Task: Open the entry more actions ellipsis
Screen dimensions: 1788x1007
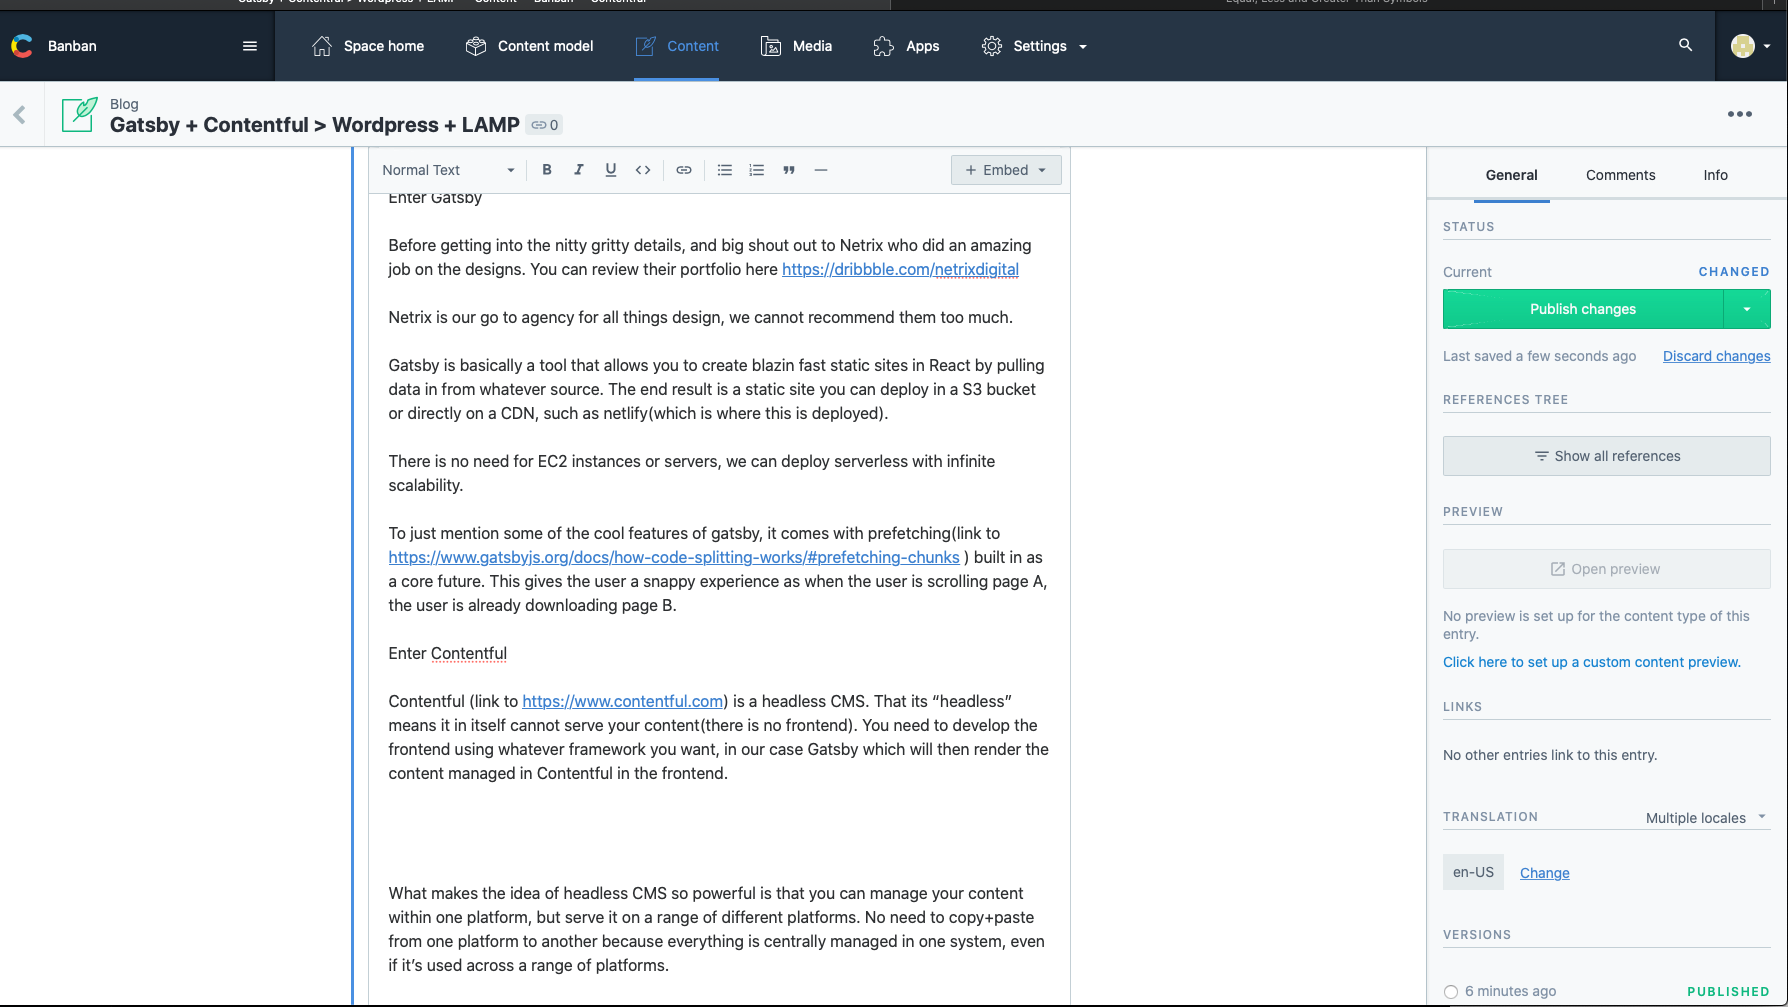Action: 1740,114
